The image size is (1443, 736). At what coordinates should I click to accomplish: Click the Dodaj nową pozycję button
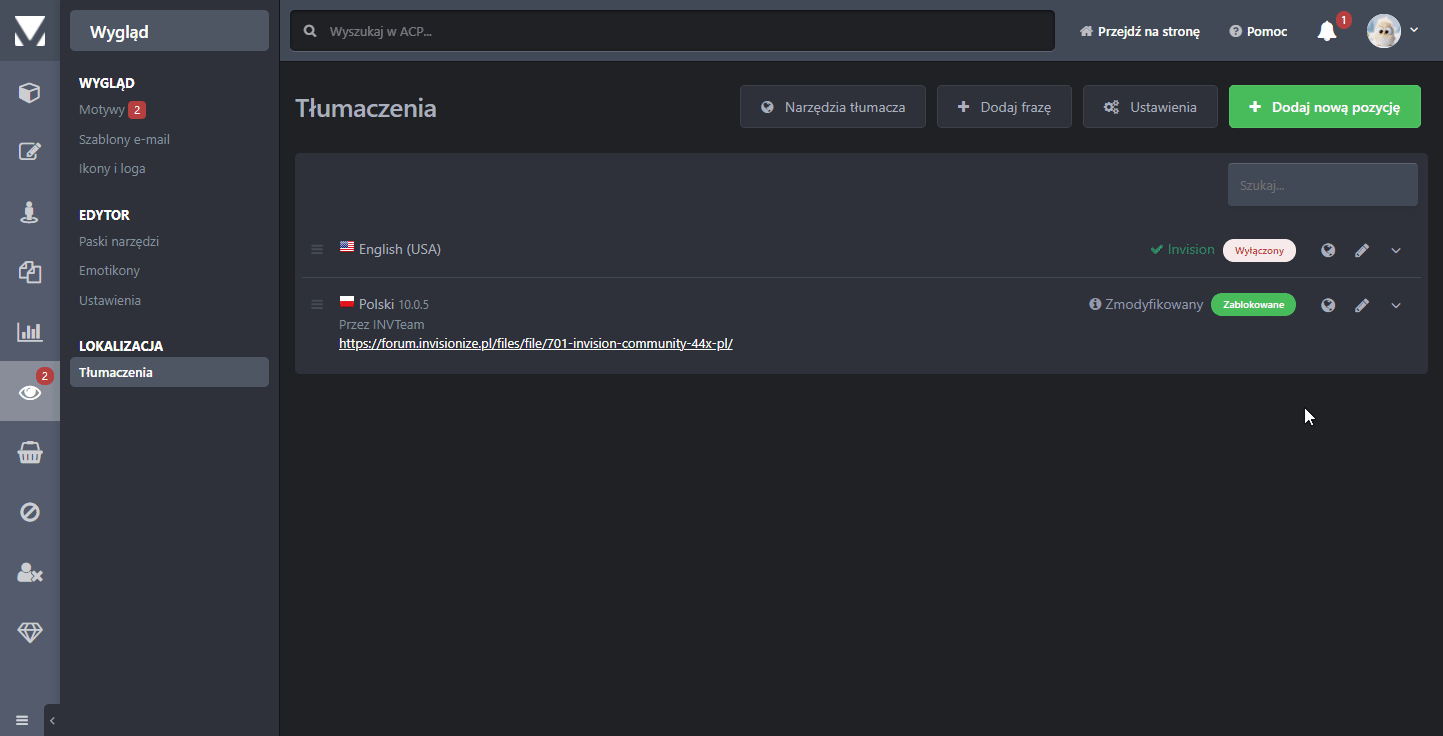1324,107
